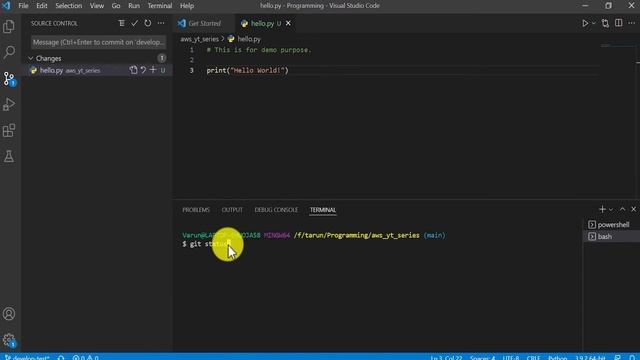The width and height of the screenshot is (640, 360).
Task: Open the run options dropdown arrow
Action: pos(593,23)
